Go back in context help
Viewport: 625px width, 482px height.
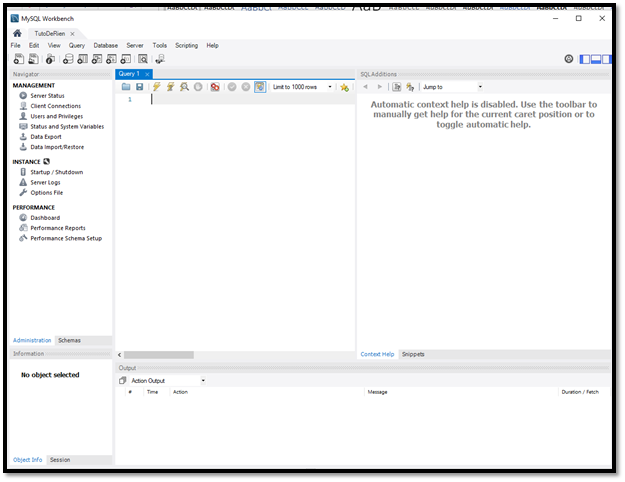[x=366, y=87]
